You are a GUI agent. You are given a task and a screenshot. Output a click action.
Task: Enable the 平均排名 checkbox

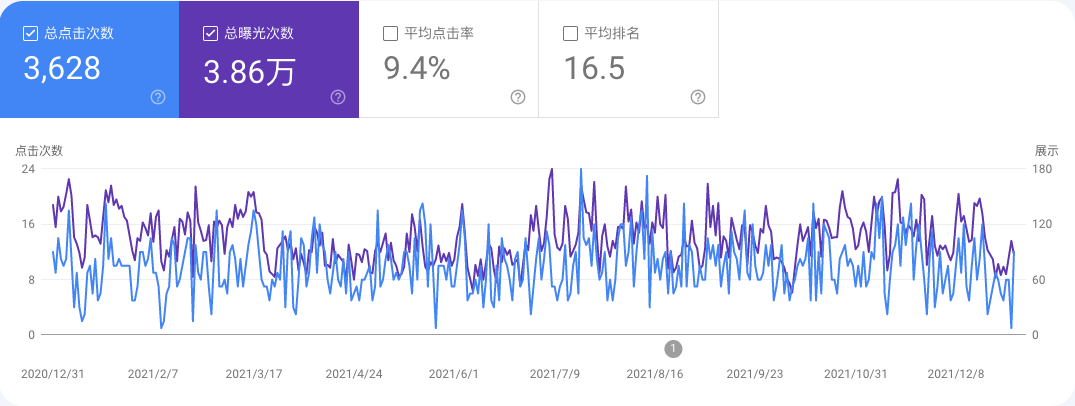(570, 33)
